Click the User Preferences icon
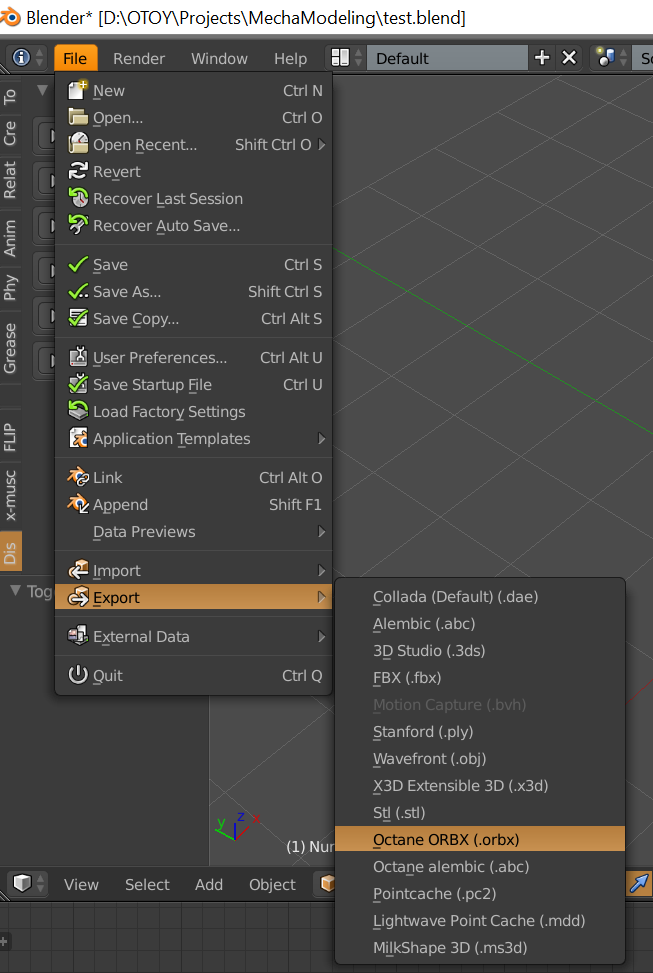 click(x=78, y=357)
